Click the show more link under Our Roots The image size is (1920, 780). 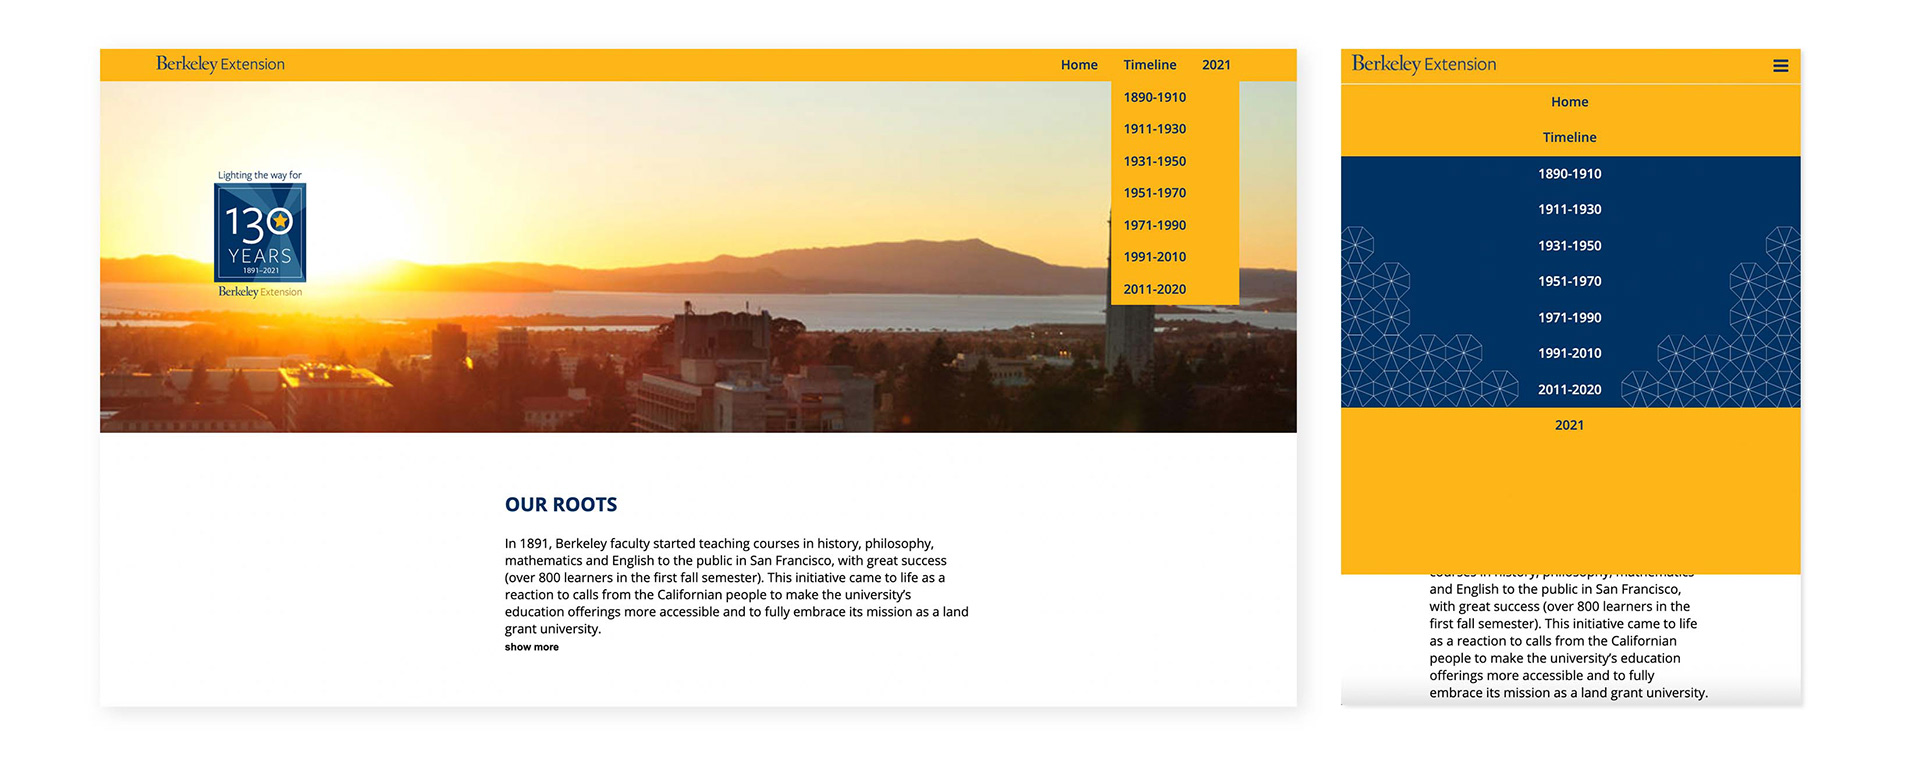tap(531, 647)
